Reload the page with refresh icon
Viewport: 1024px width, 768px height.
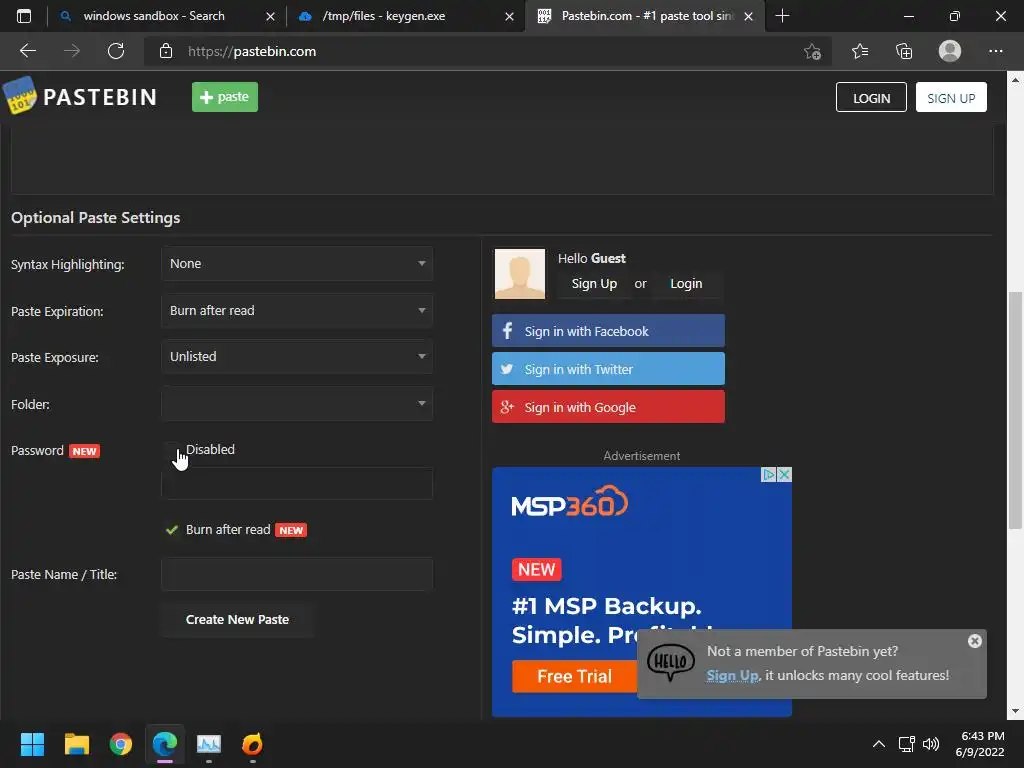[x=116, y=51]
